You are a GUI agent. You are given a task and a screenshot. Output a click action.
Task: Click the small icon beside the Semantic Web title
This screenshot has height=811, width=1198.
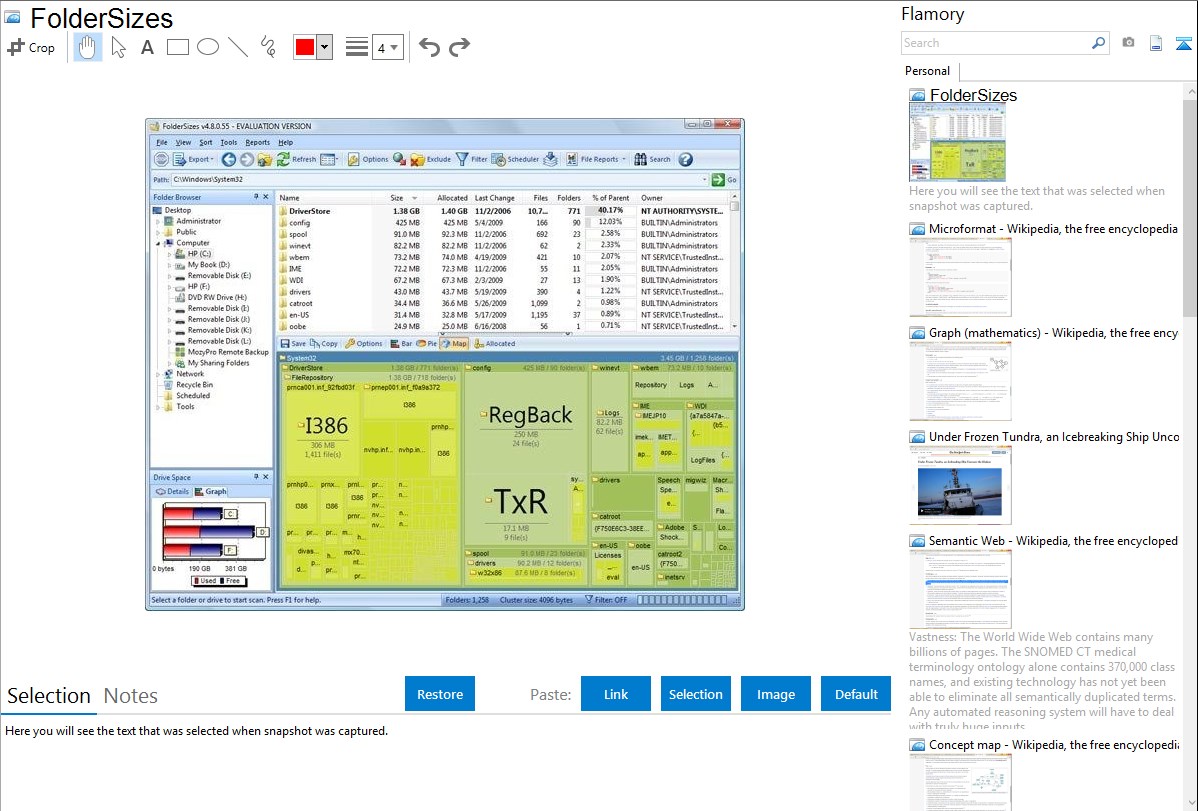[917, 541]
